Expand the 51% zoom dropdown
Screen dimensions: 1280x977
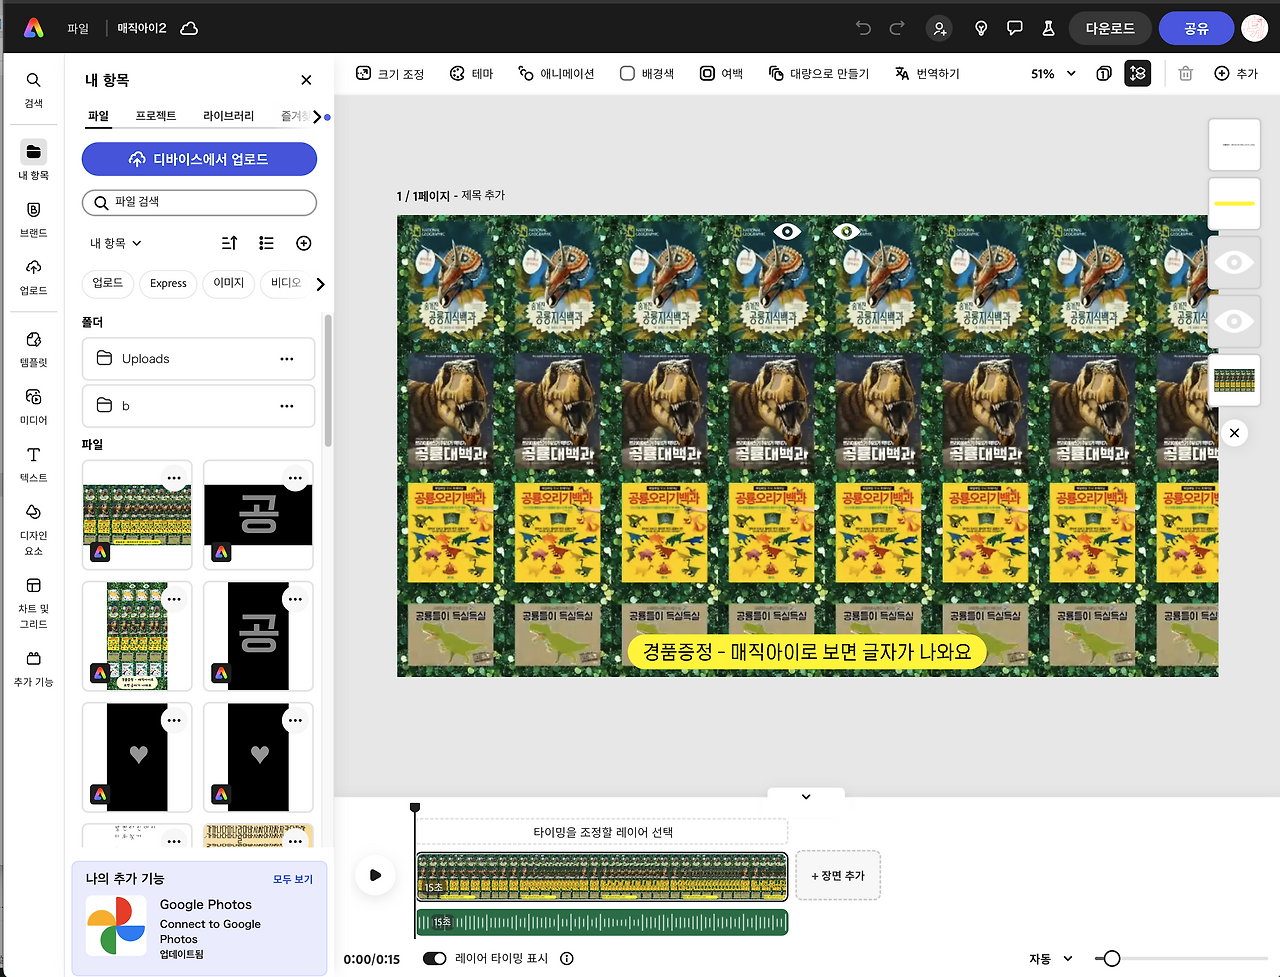pyautogui.click(x=1053, y=73)
